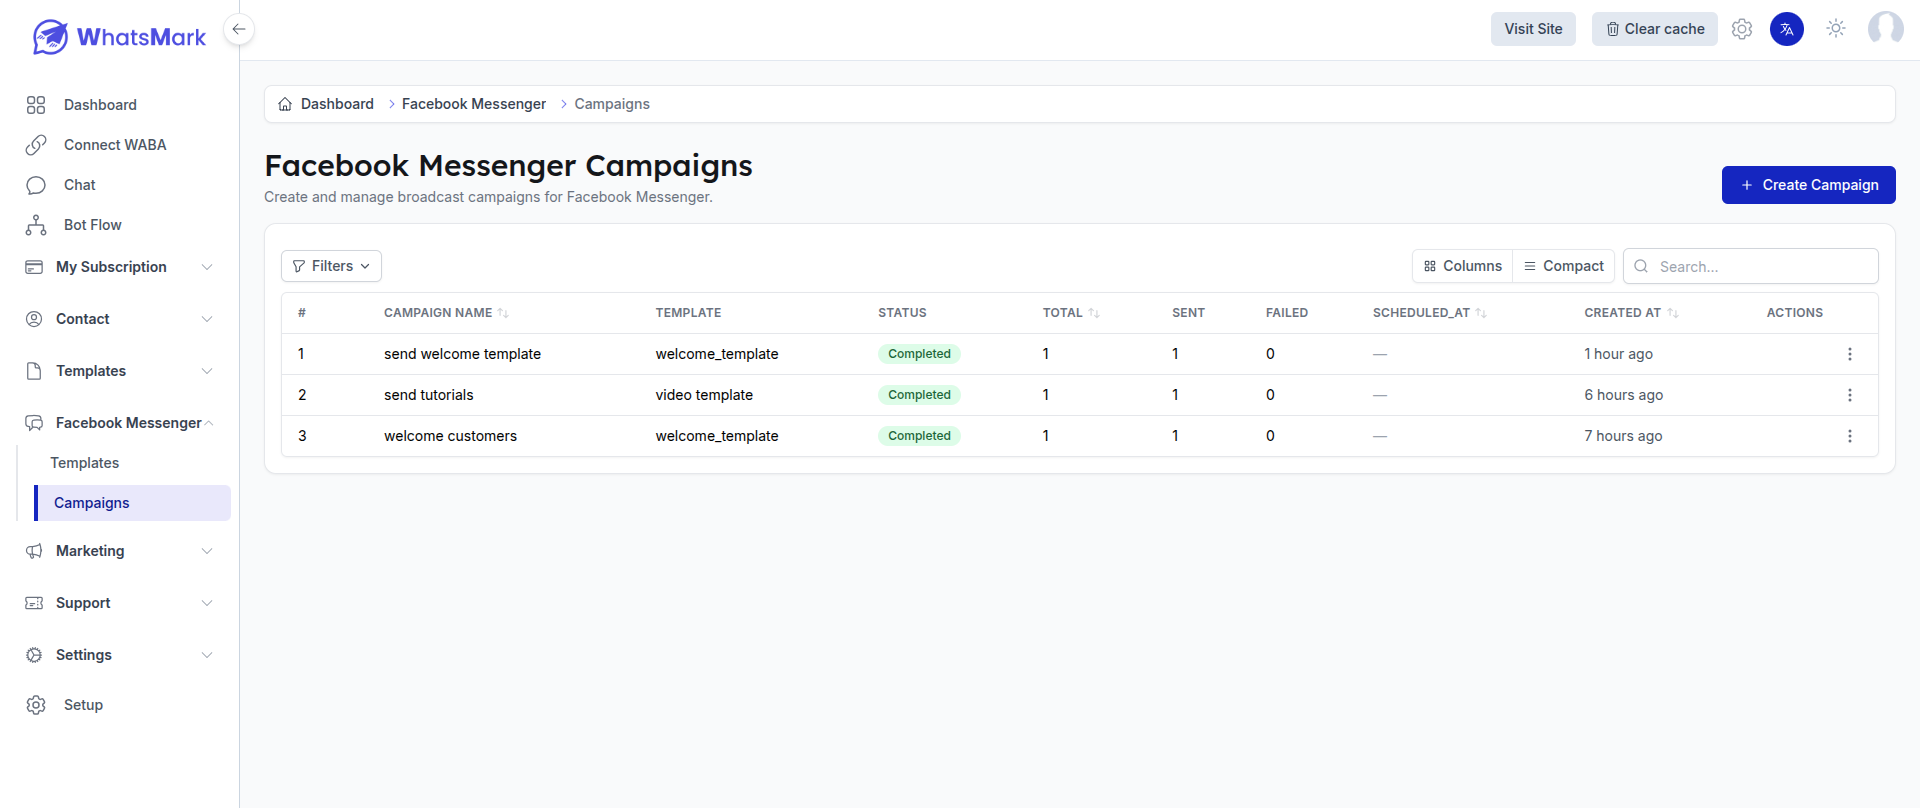Open Templates under Facebook Messenger
Screen dimensions: 1920x808
[x=85, y=463]
